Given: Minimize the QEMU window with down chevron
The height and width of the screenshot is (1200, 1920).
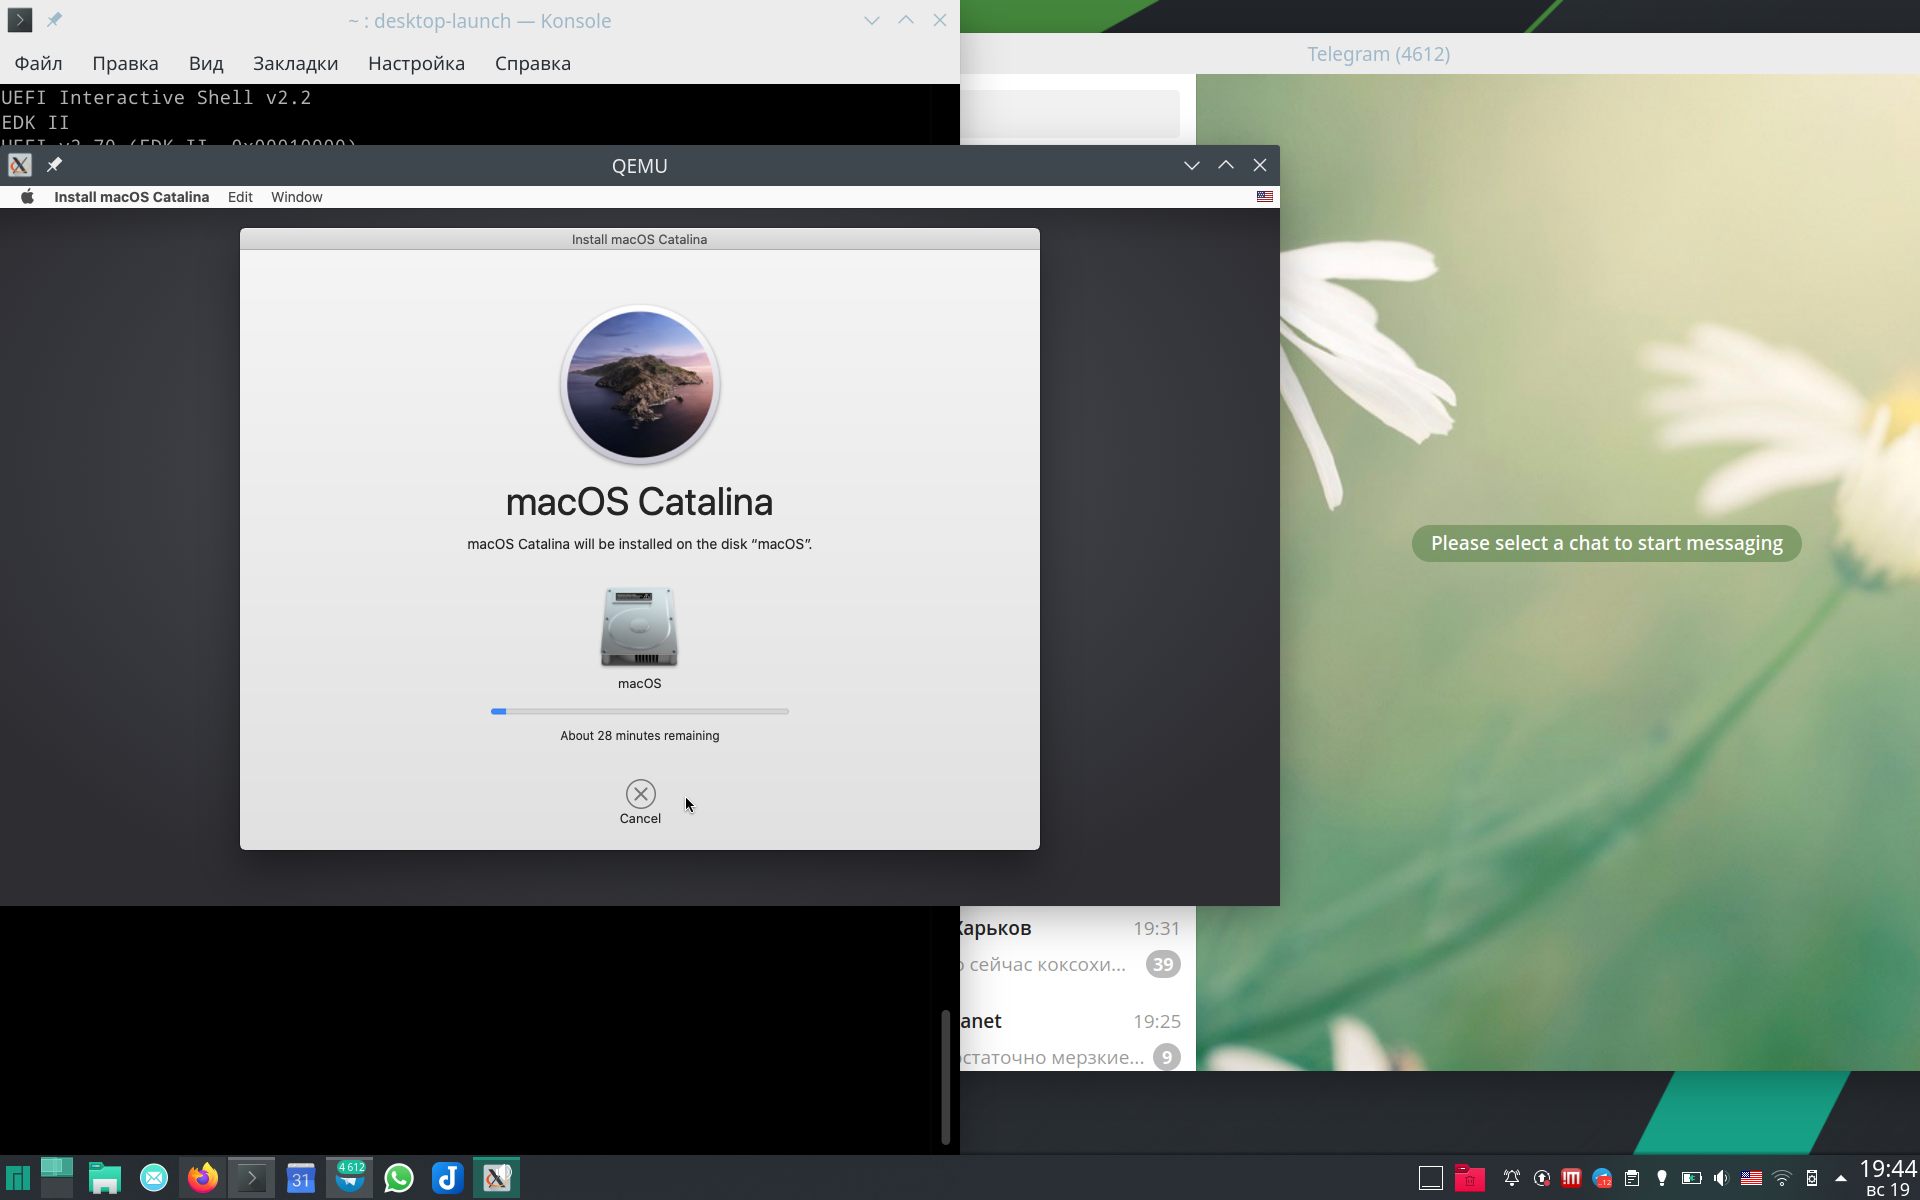Looking at the screenshot, I should coord(1191,165).
